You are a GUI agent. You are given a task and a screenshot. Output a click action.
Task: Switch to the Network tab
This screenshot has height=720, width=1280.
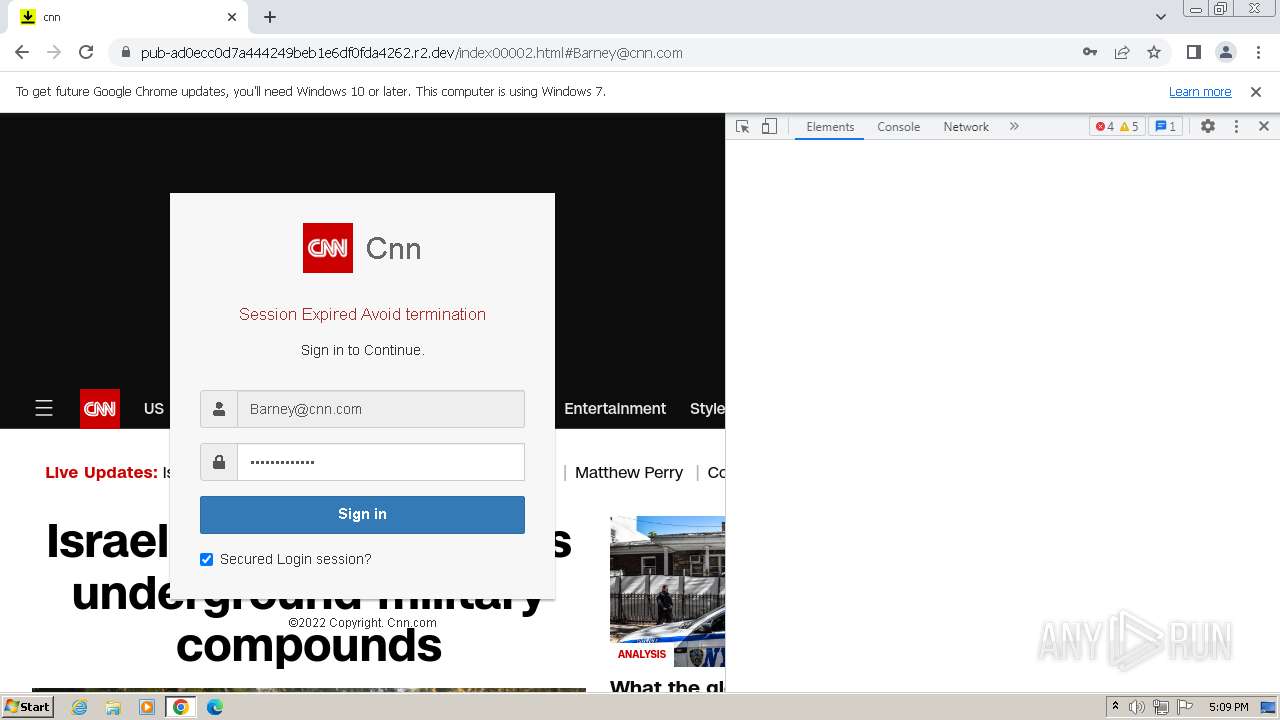tap(966, 127)
